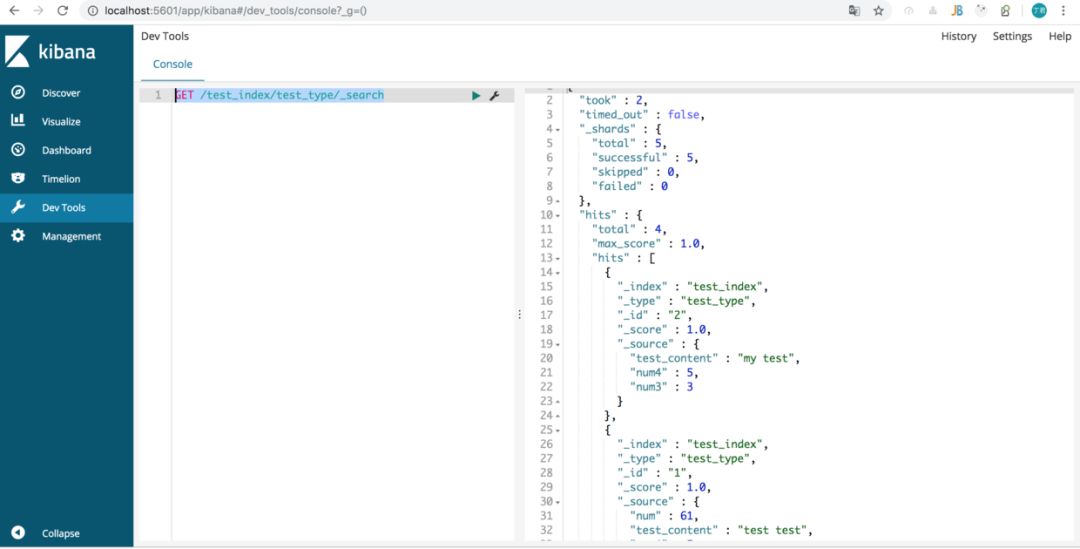Screen dimensions: 1080x549
Task: Select the Console tab
Action: [x=172, y=64]
